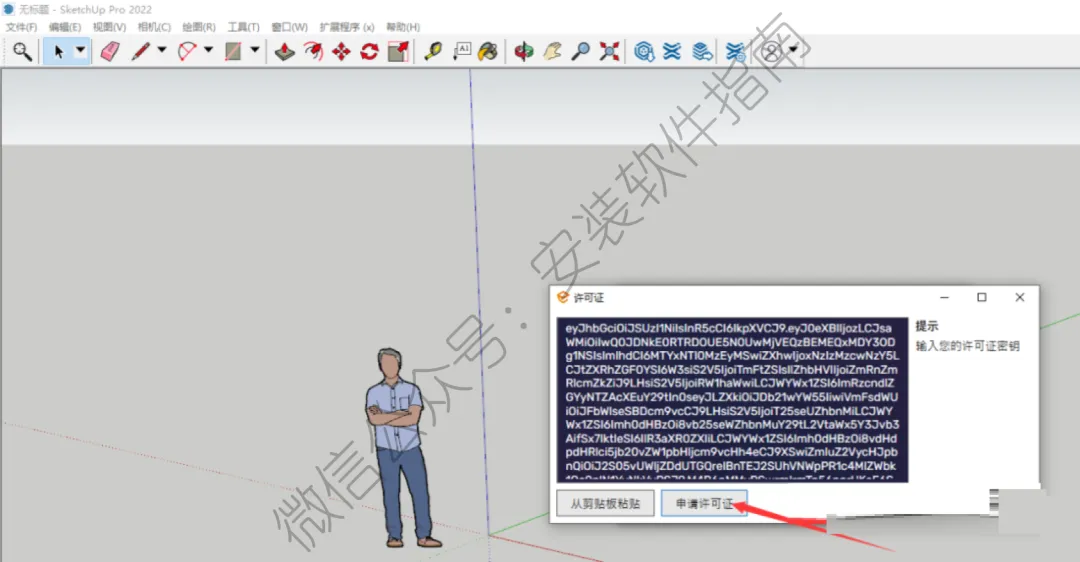Select the Pan hand tool
Viewport: 1080px width, 562px height.
click(552, 52)
